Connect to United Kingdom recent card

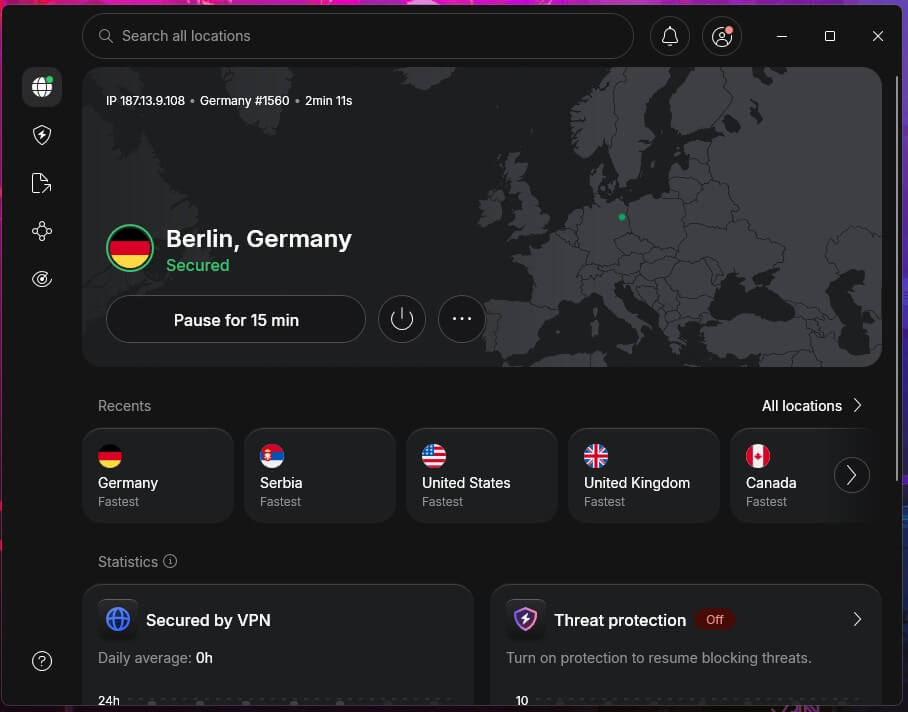[644, 475]
